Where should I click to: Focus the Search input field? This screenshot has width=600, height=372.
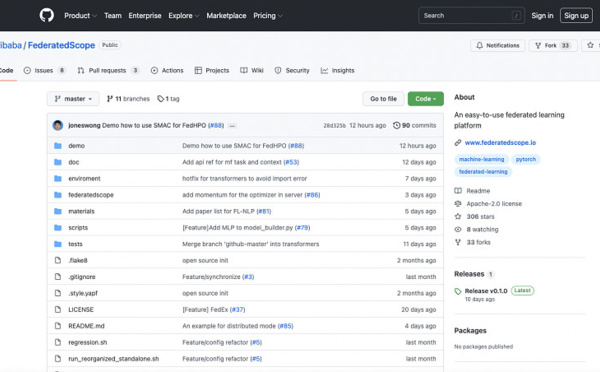coord(471,16)
